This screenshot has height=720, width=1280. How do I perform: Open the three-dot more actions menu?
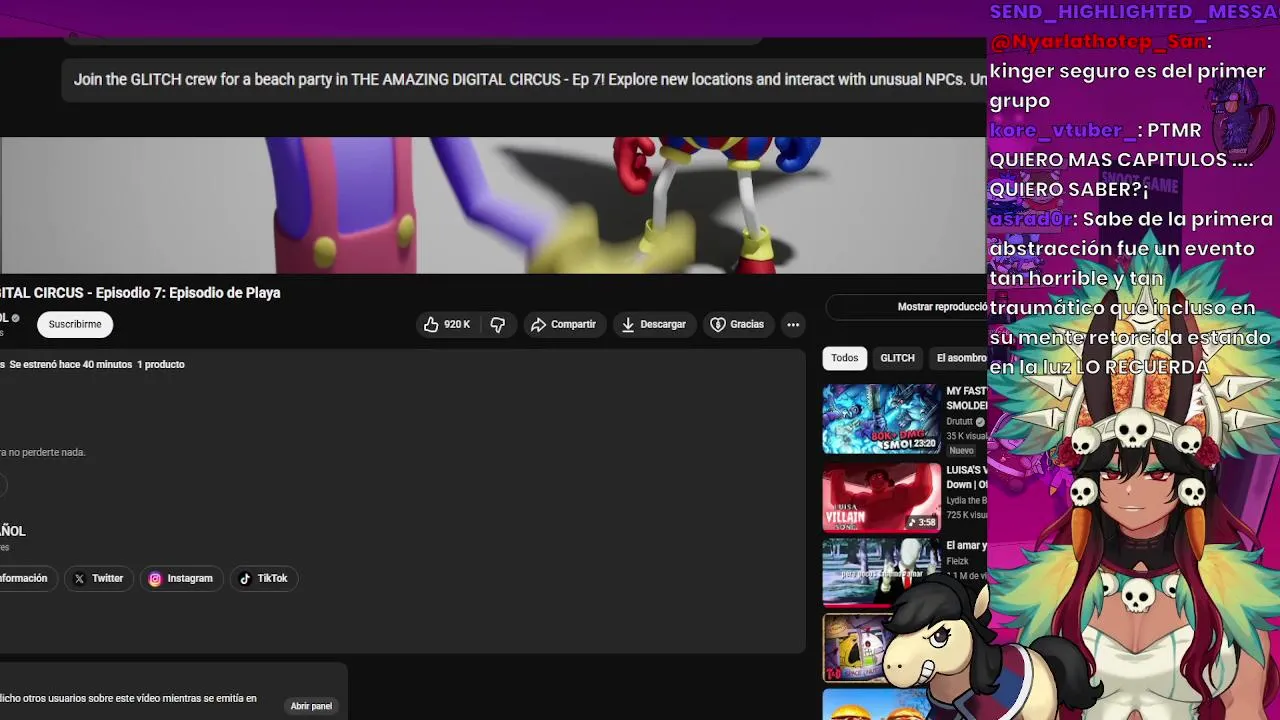[793, 324]
